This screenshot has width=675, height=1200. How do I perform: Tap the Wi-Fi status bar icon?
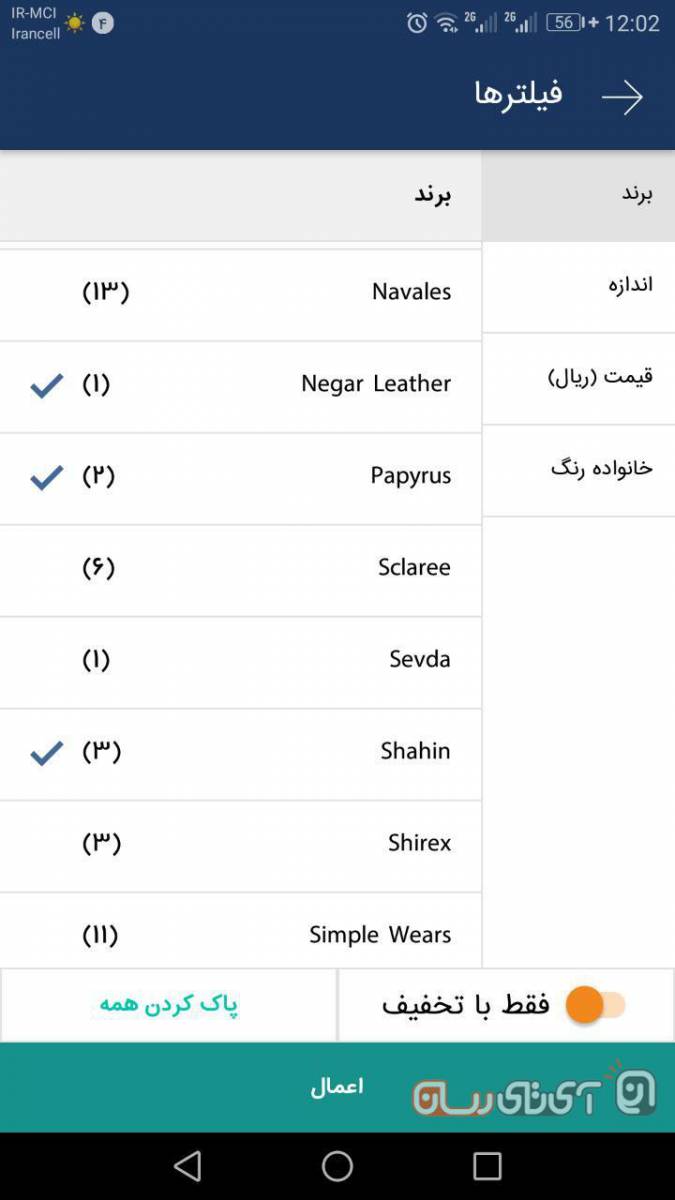click(x=447, y=23)
